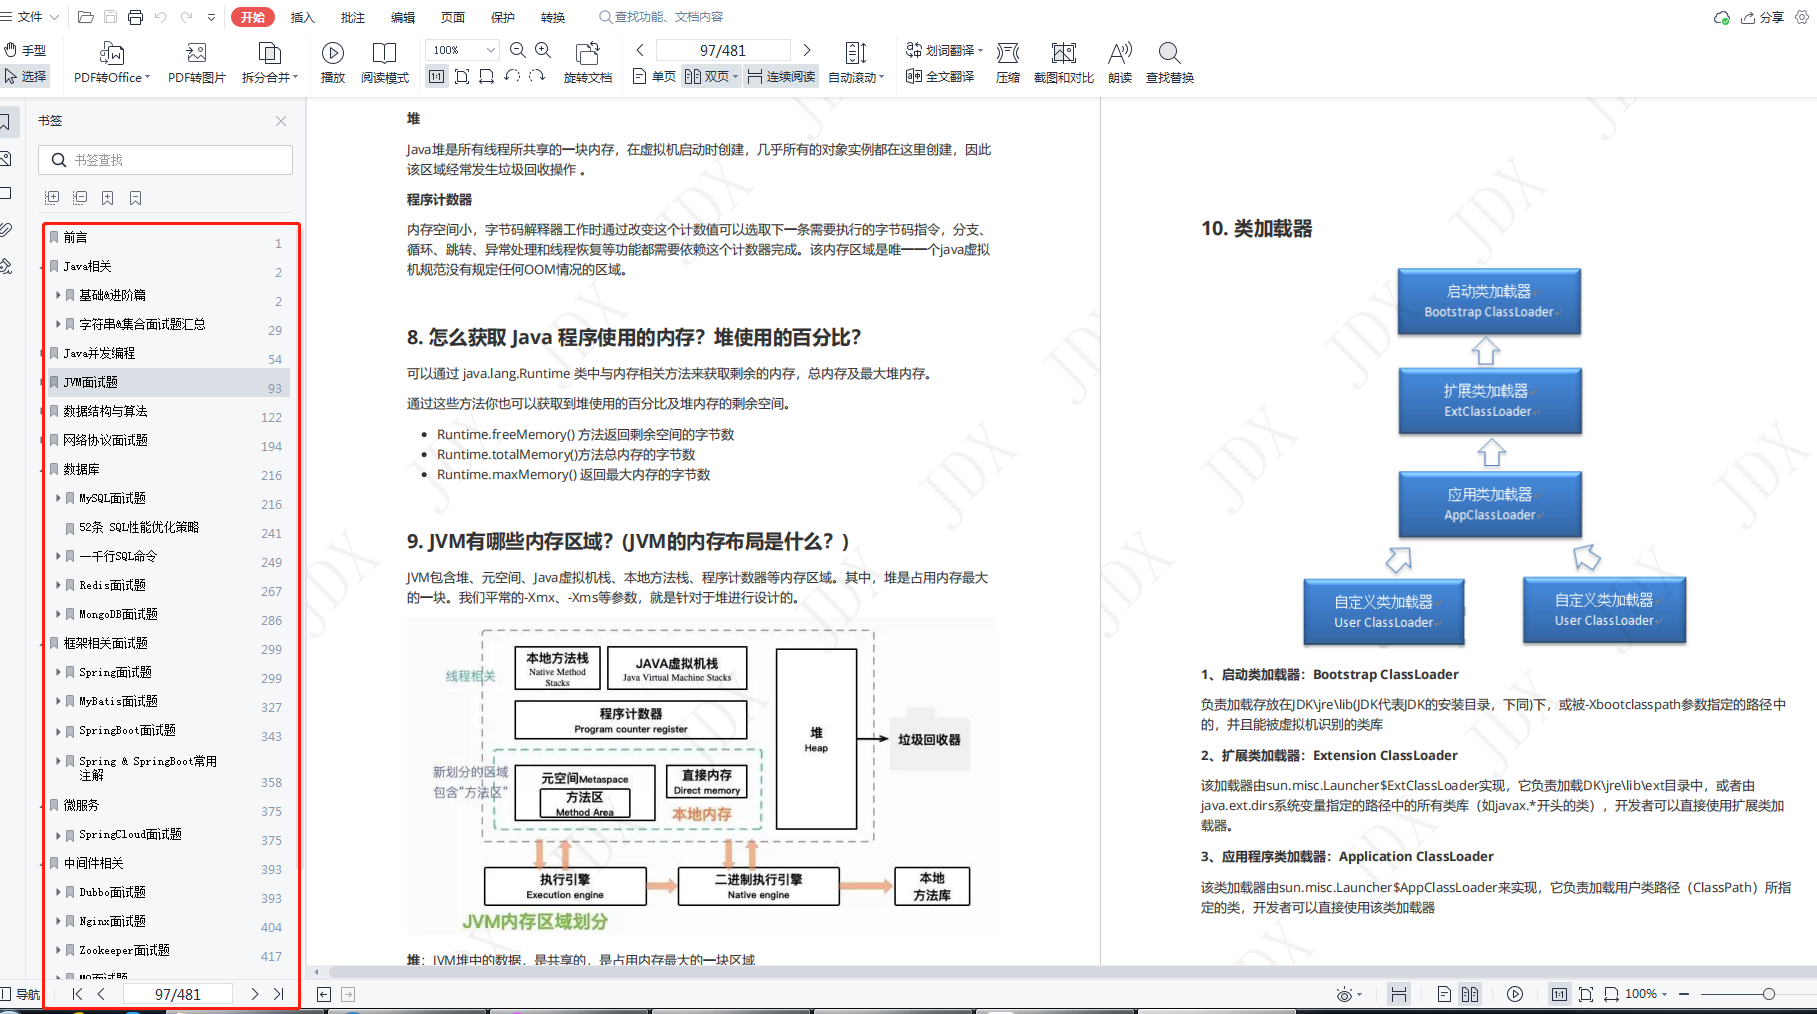Rotate view clockwise icon
Image resolution: width=1817 pixels, height=1014 pixels.
[x=537, y=76]
